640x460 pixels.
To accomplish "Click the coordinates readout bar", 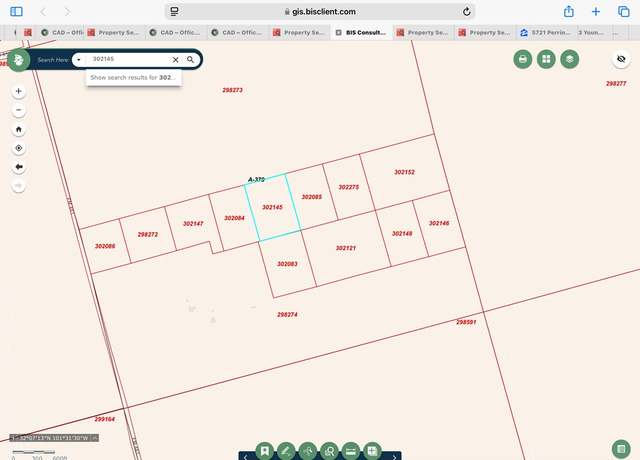I will tap(54, 438).
